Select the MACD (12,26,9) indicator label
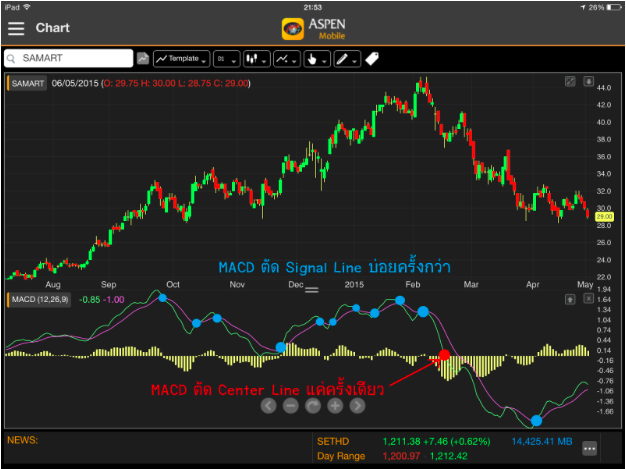Screen dimensions: 626x469 [40, 299]
